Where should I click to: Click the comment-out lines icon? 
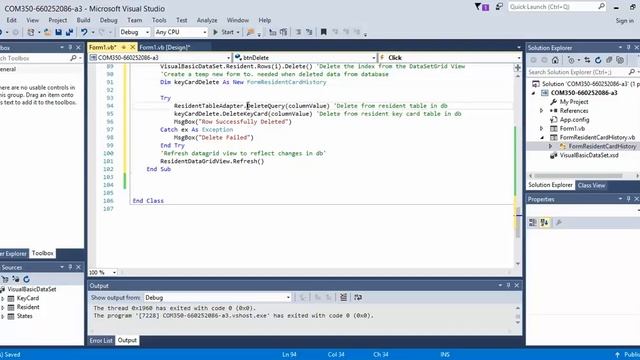pos(298,32)
